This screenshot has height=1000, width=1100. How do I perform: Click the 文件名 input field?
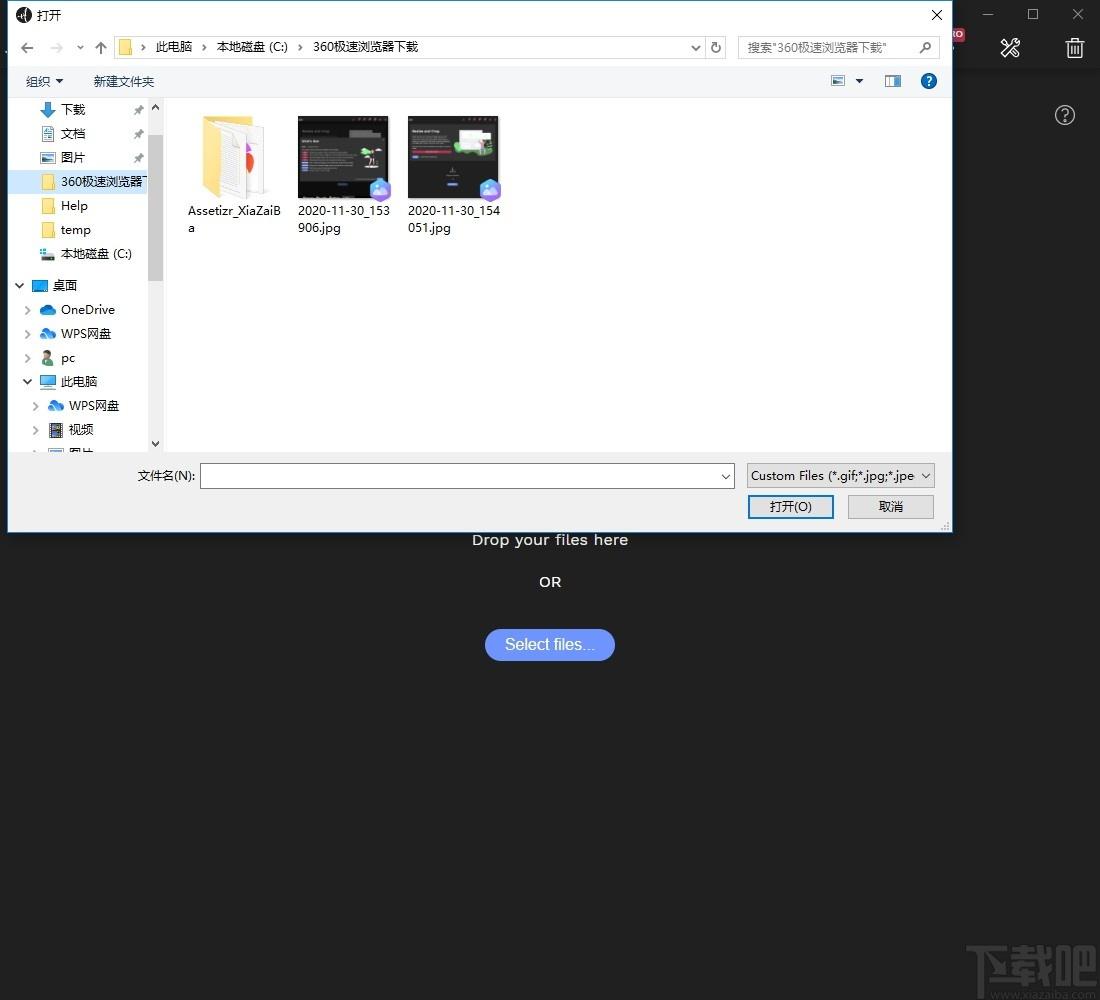point(460,476)
